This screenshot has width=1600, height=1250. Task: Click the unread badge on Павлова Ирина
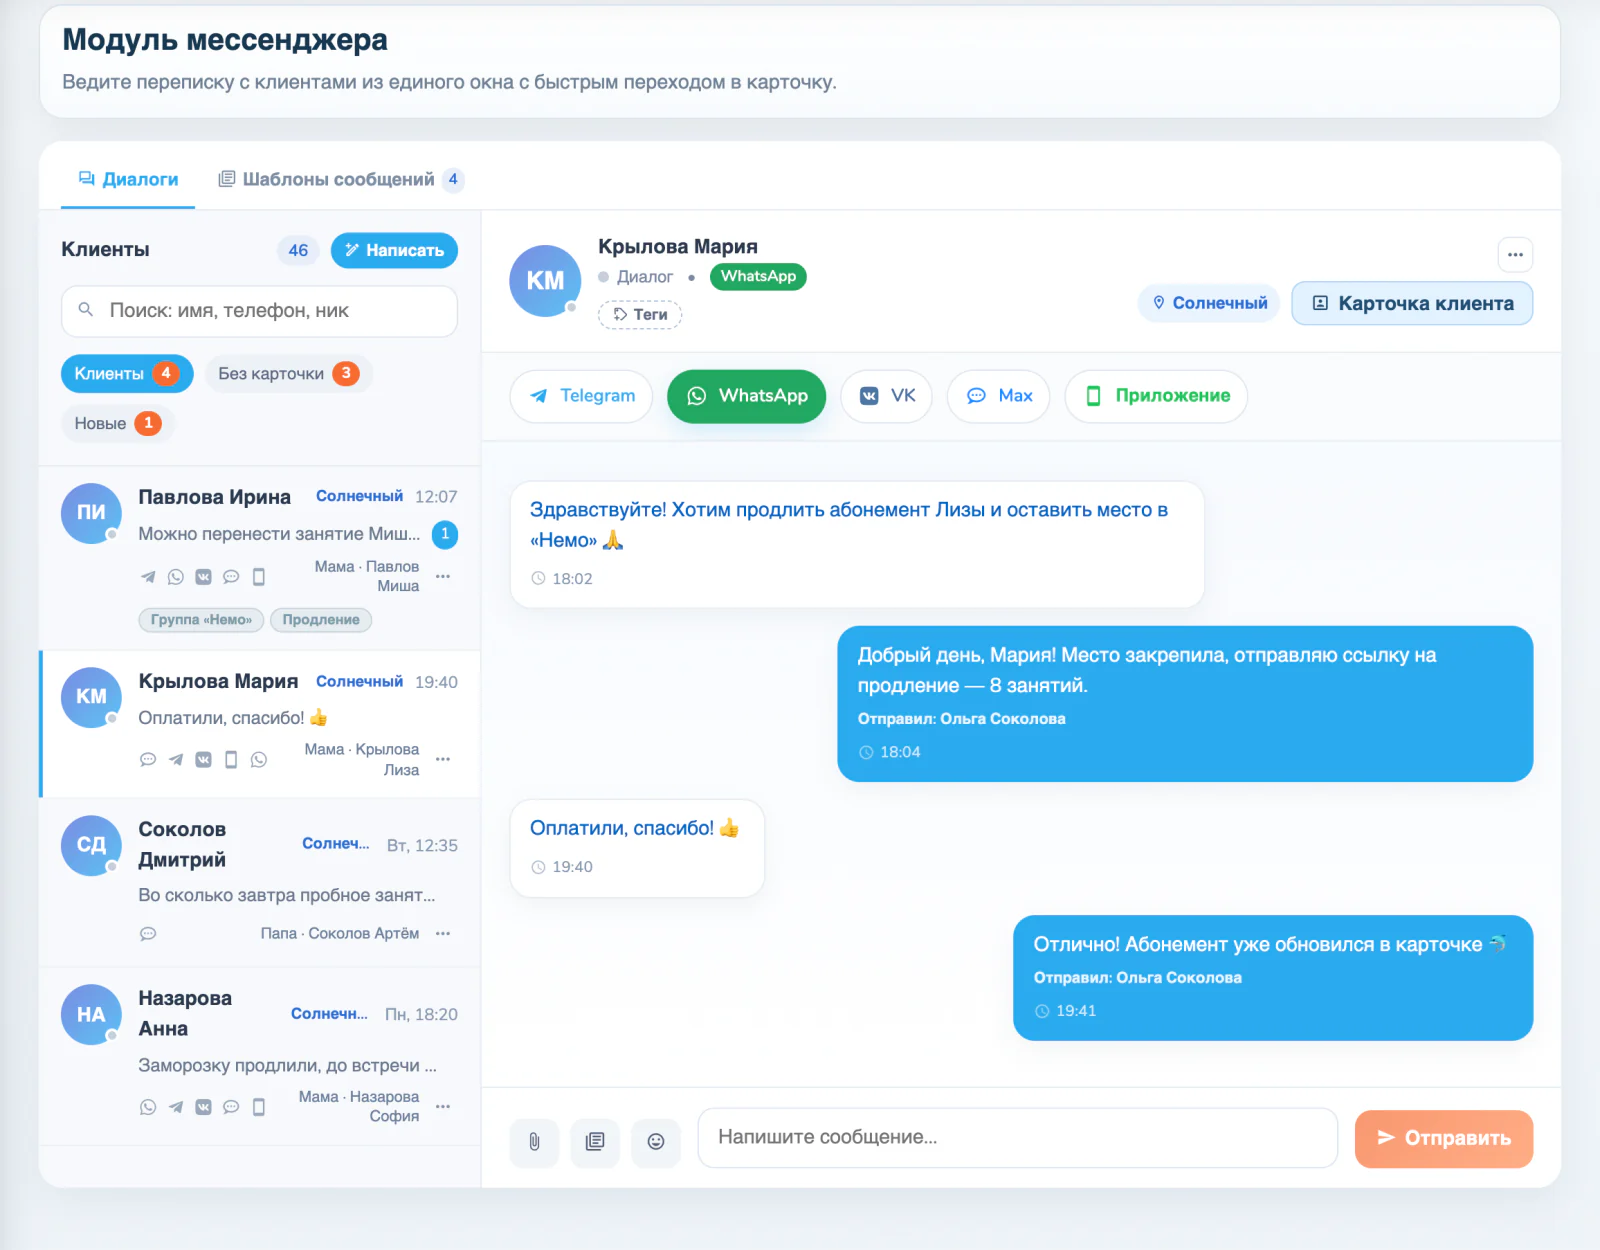(x=445, y=534)
